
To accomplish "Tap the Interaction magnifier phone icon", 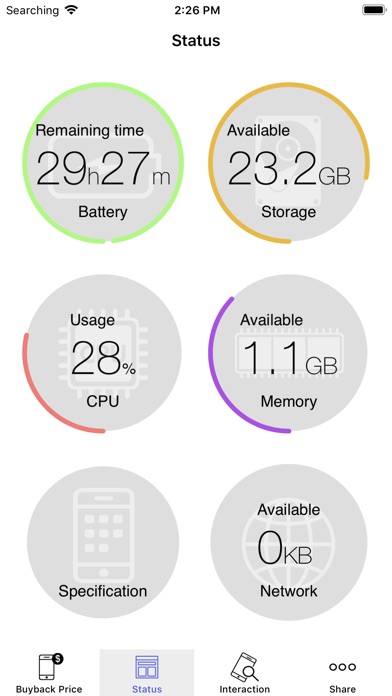I will (245, 666).
